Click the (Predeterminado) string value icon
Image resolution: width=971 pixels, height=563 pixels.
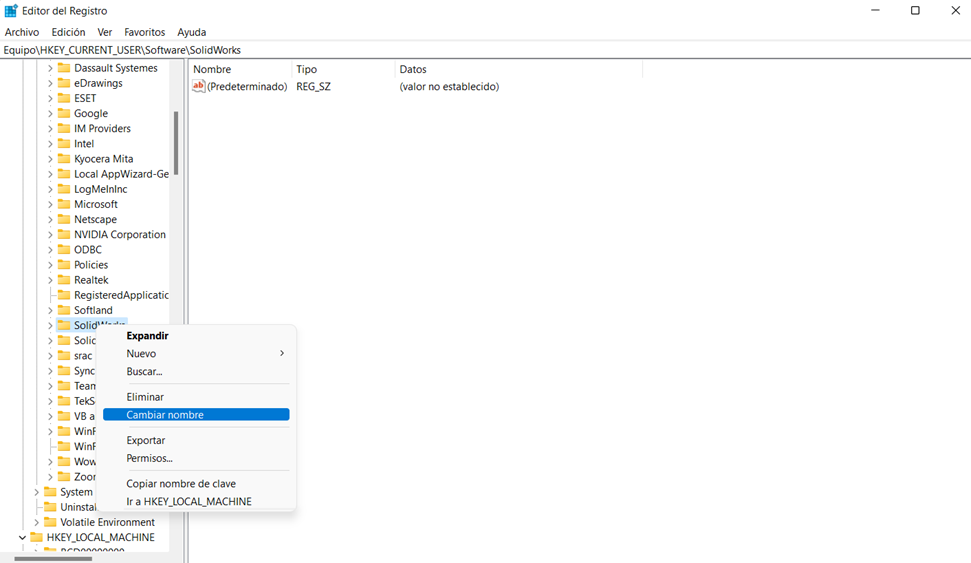[x=198, y=86]
